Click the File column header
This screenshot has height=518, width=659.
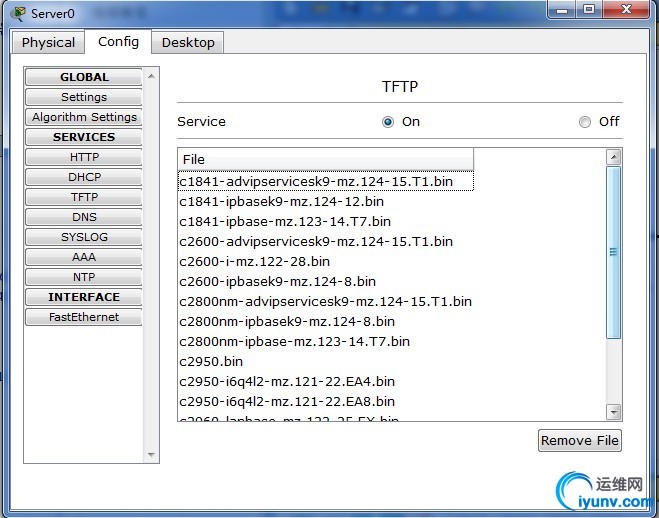[x=326, y=159]
